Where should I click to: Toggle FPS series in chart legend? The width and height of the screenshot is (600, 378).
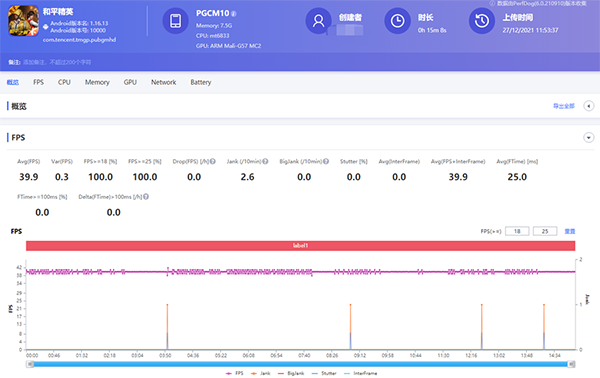click(x=235, y=373)
